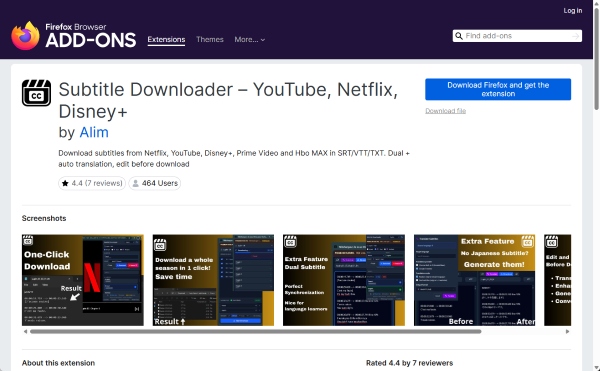The image size is (600, 371).
Task: Click Rated 4.4 by 7 reviewers text
Action: pyautogui.click(x=409, y=363)
